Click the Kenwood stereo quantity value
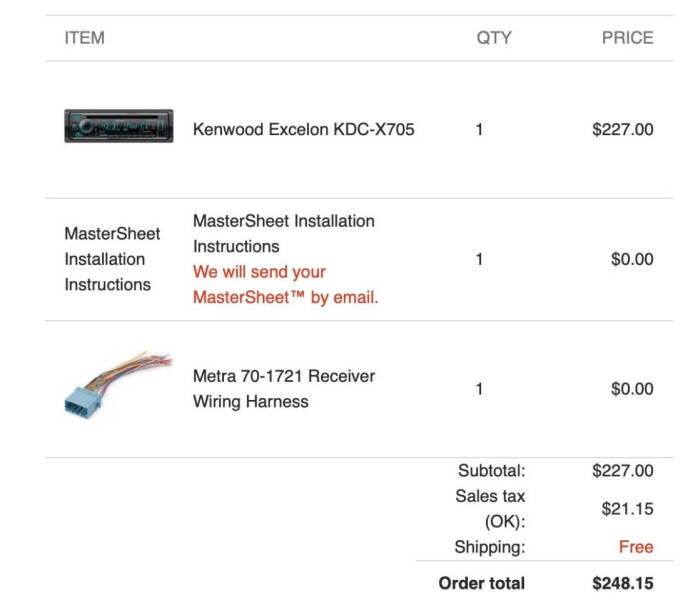The width and height of the screenshot is (688, 600). tap(479, 129)
